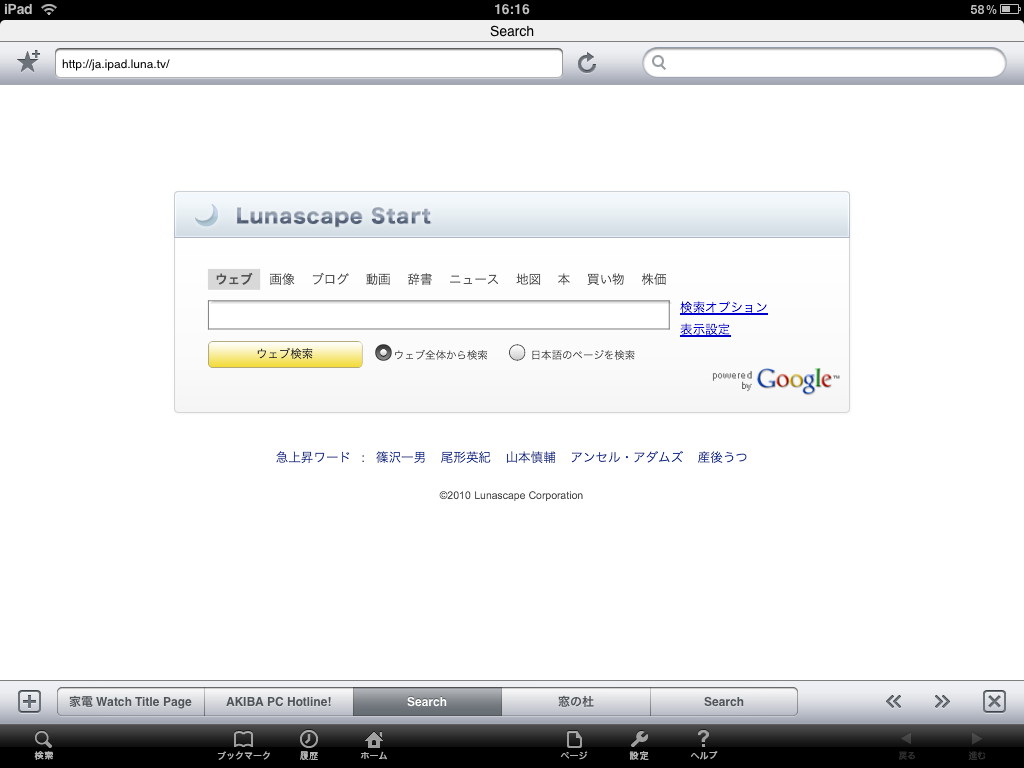Open the Bookmarks panel

244,744
